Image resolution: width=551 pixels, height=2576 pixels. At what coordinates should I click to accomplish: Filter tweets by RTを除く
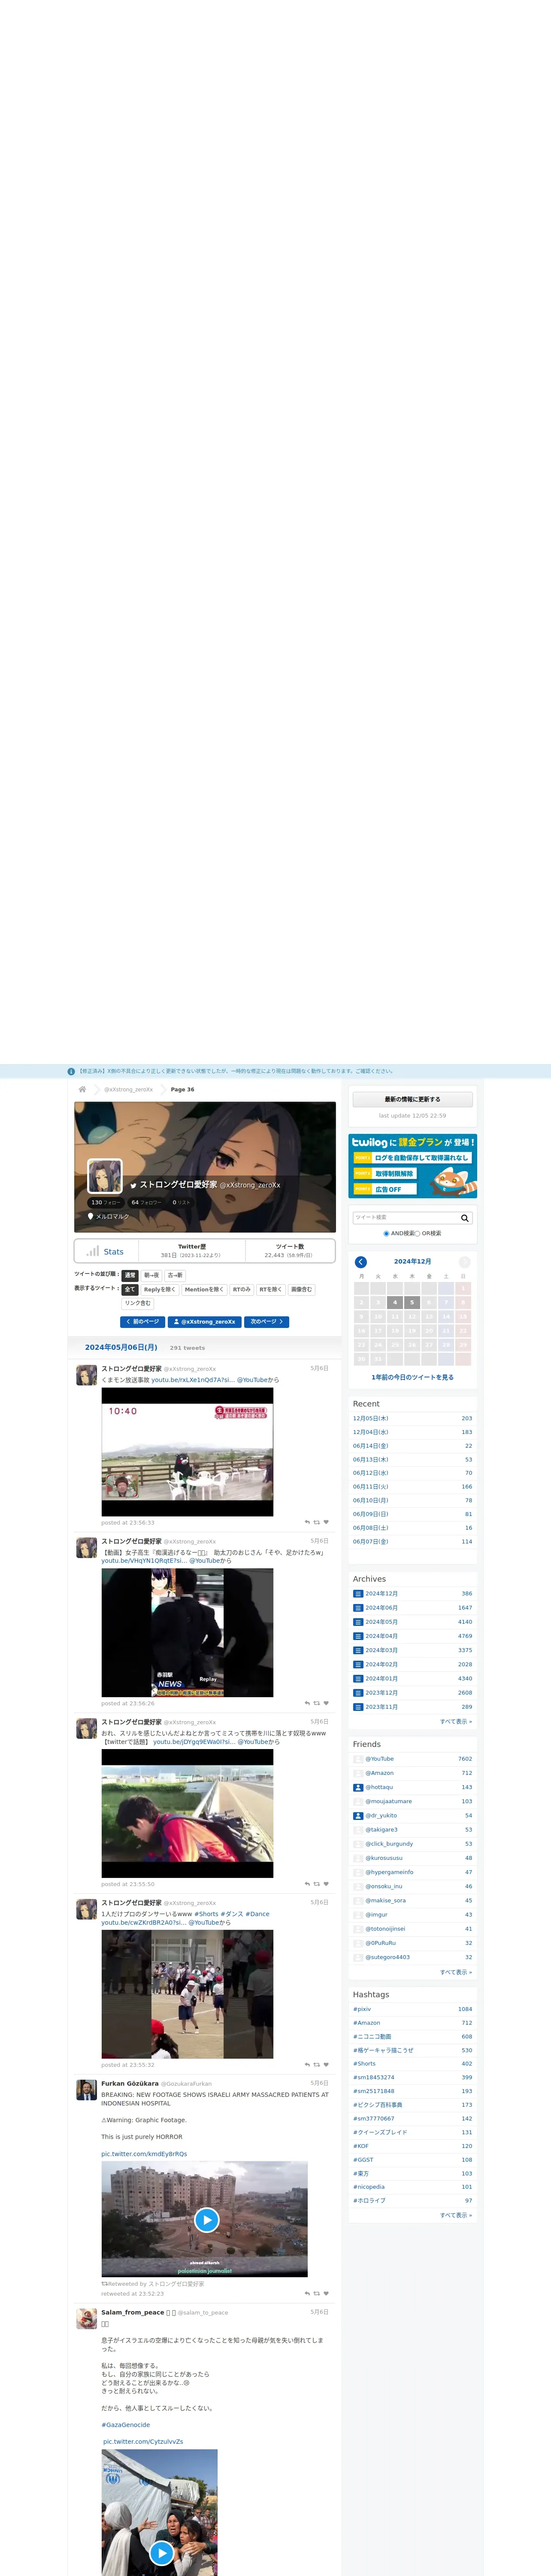tap(271, 1290)
